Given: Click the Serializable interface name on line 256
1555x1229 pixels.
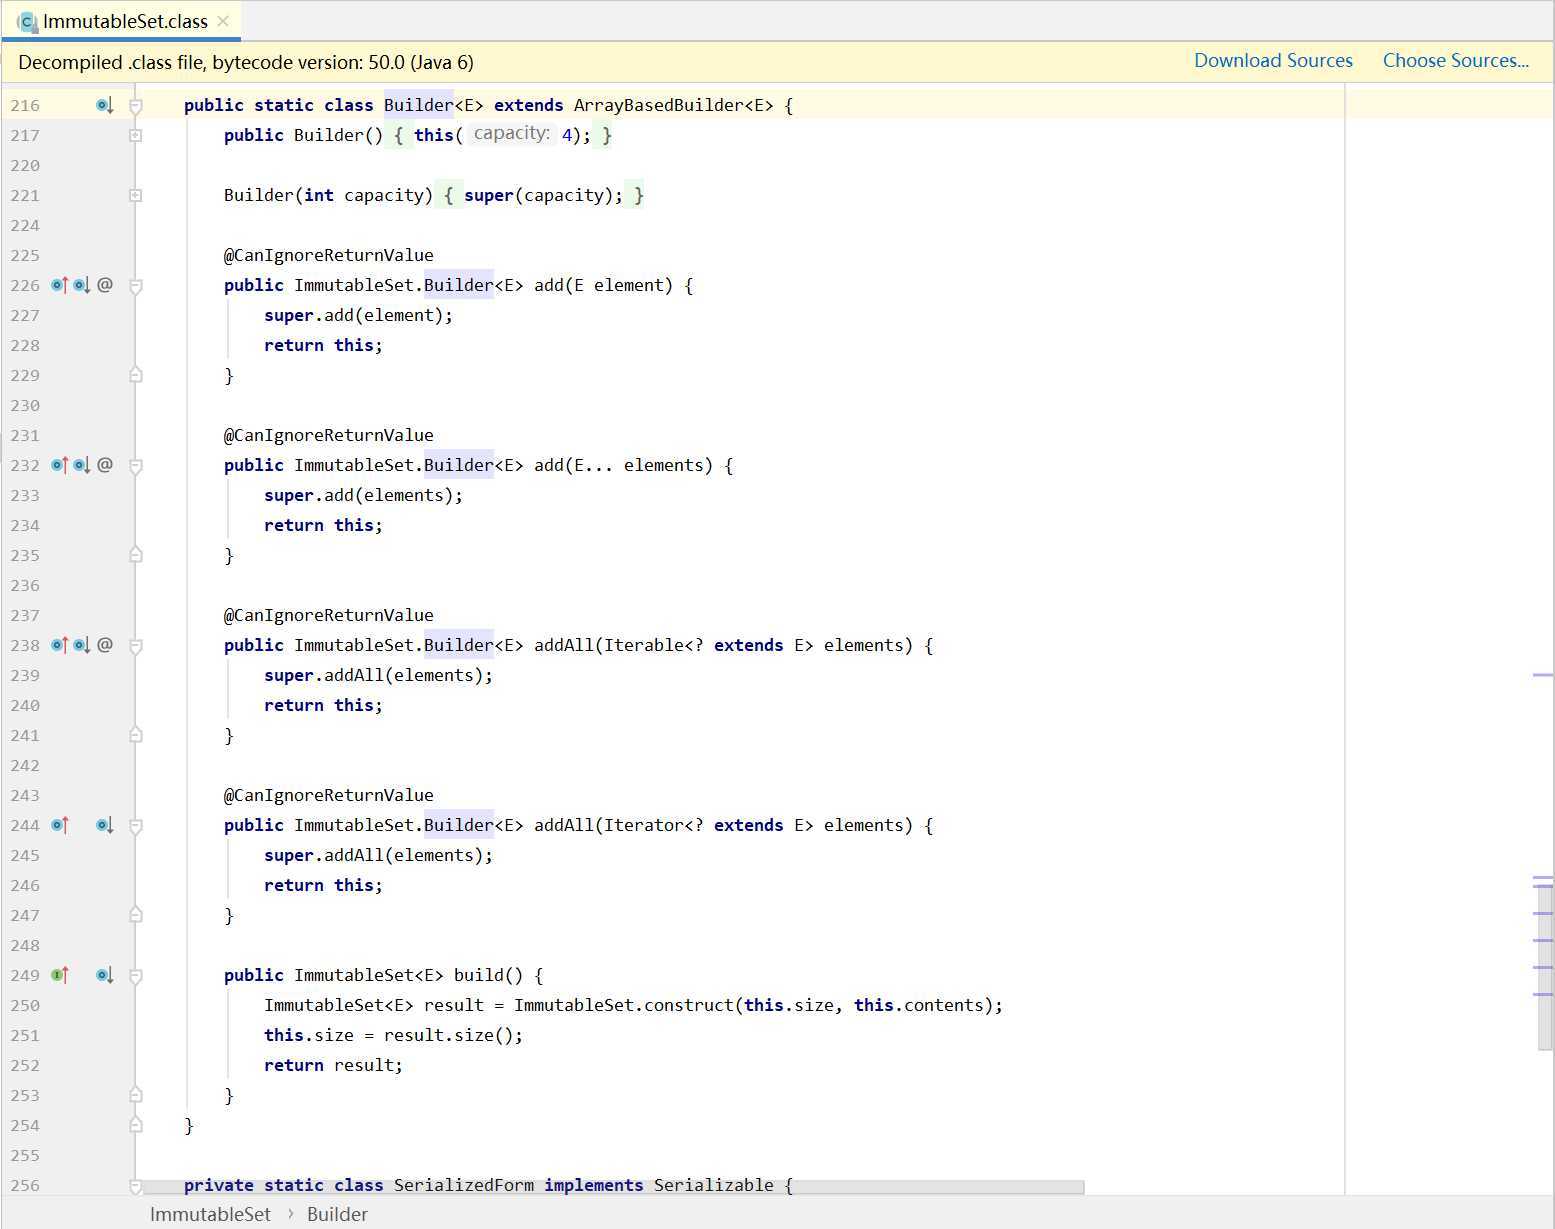Looking at the screenshot, I should (714, 1185).
